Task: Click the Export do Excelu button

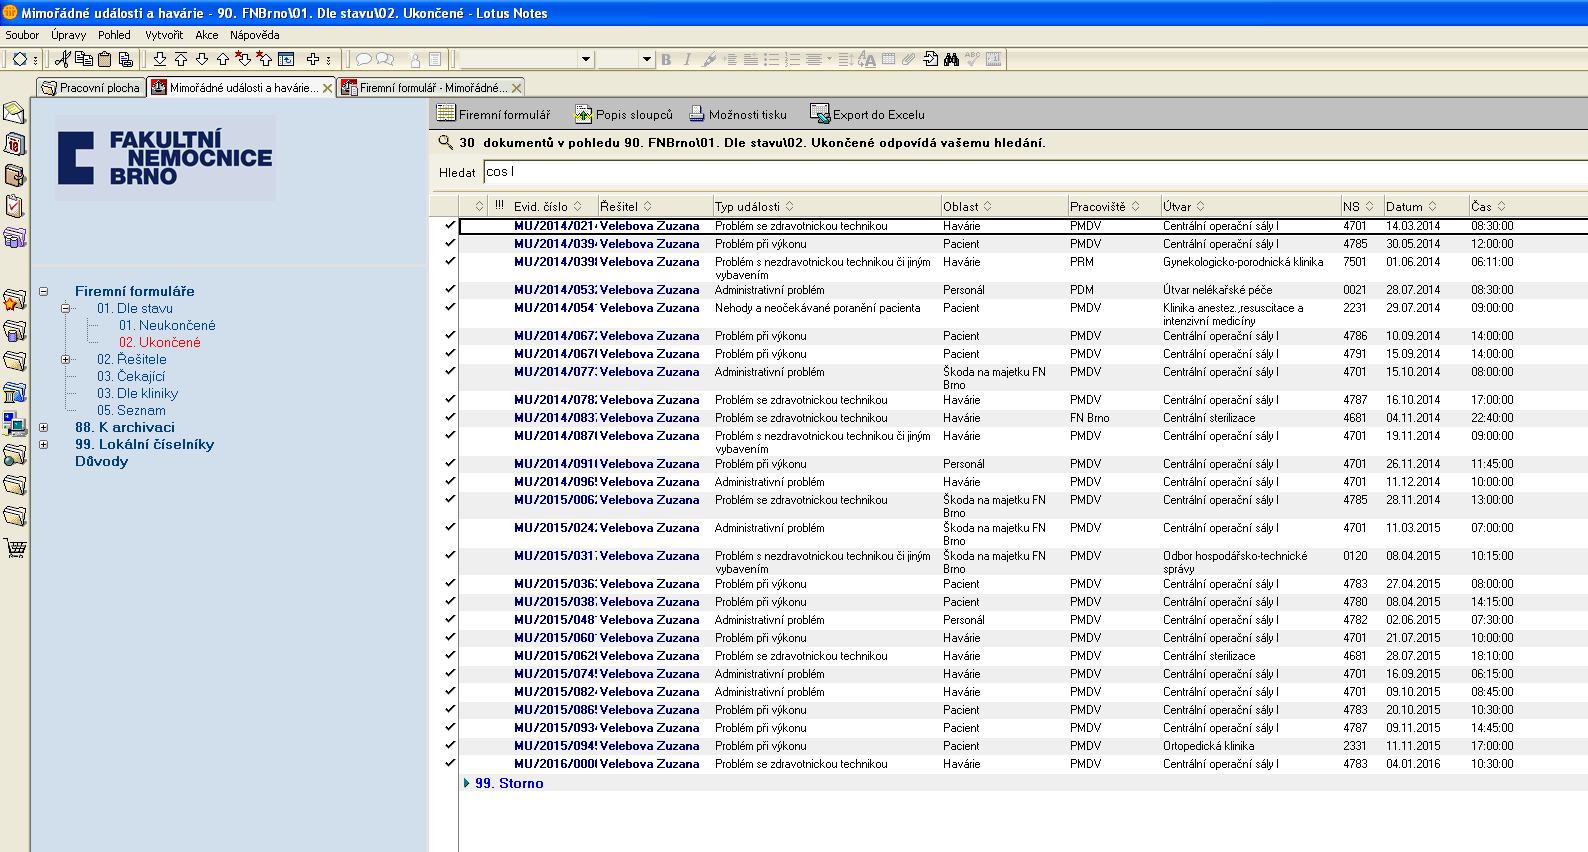Action: (867, 114)
